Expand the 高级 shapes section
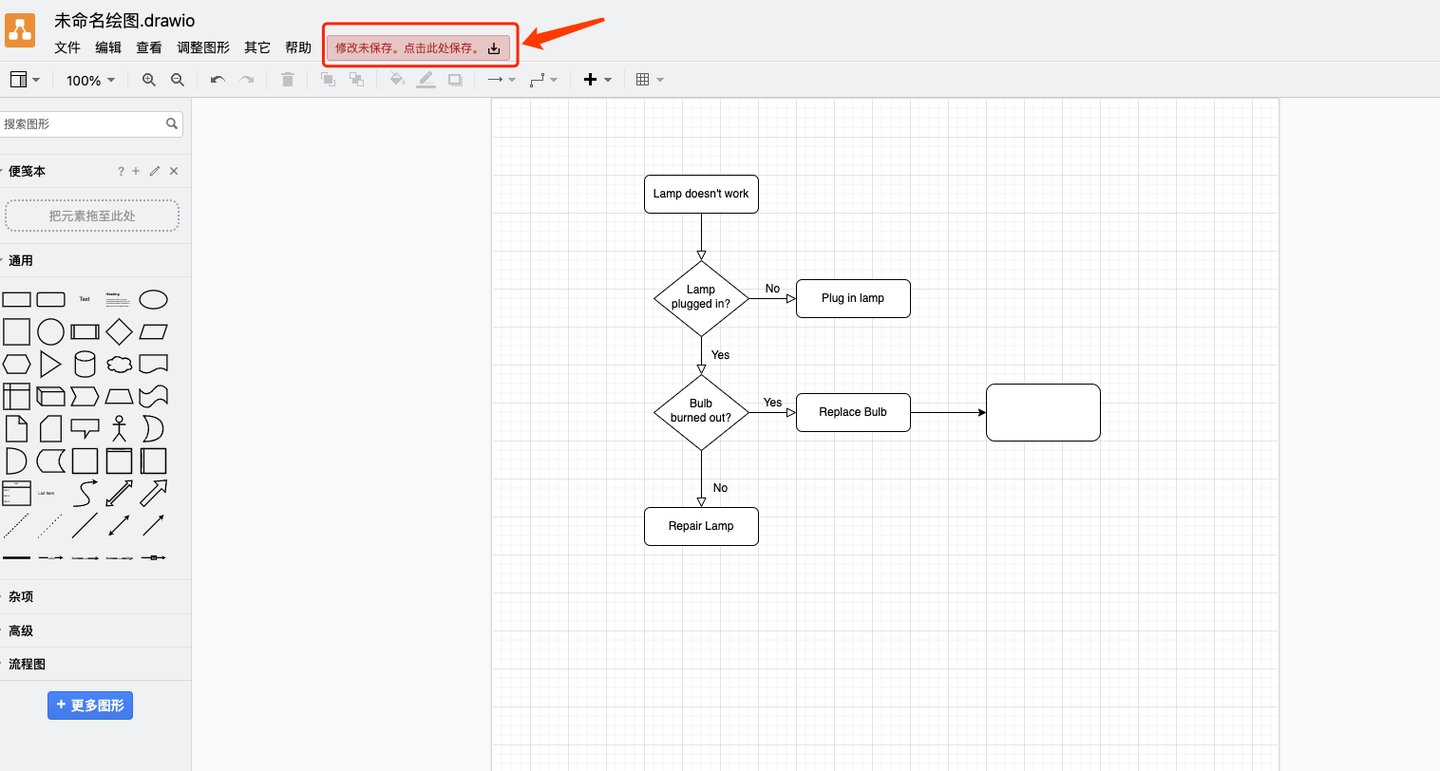Image resolution: width=1440 pixels, height=771 pixels. (x=19, y=630)
